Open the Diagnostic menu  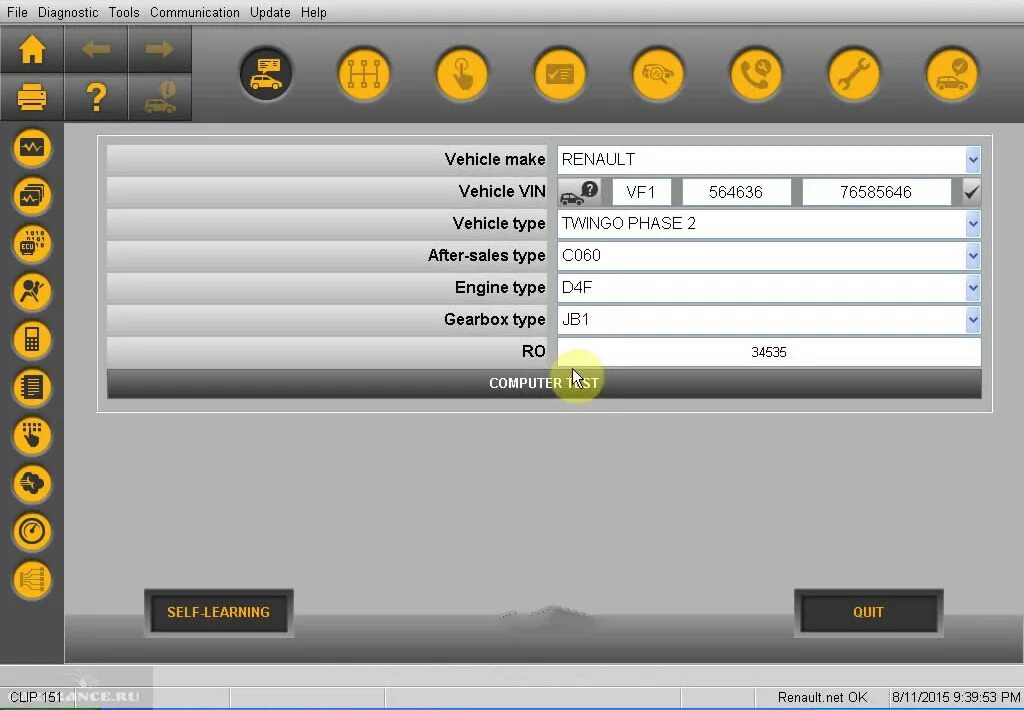68,12
